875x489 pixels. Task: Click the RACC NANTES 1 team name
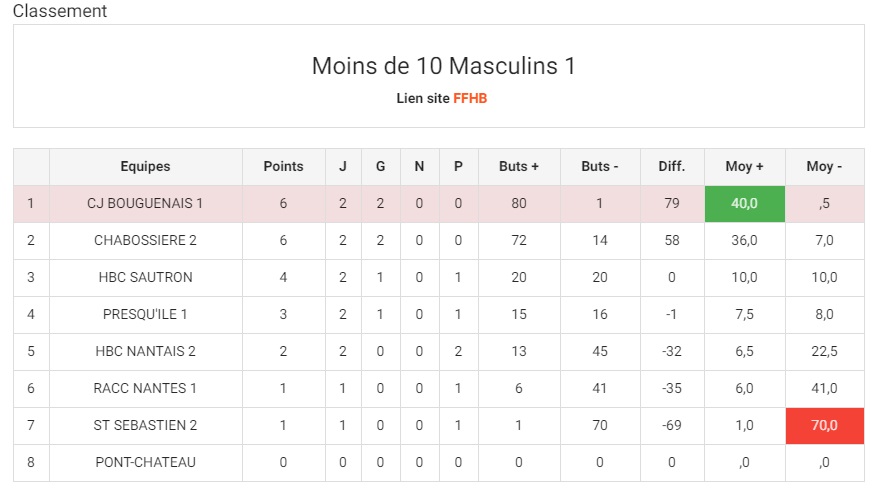click(x=145, y=388)
